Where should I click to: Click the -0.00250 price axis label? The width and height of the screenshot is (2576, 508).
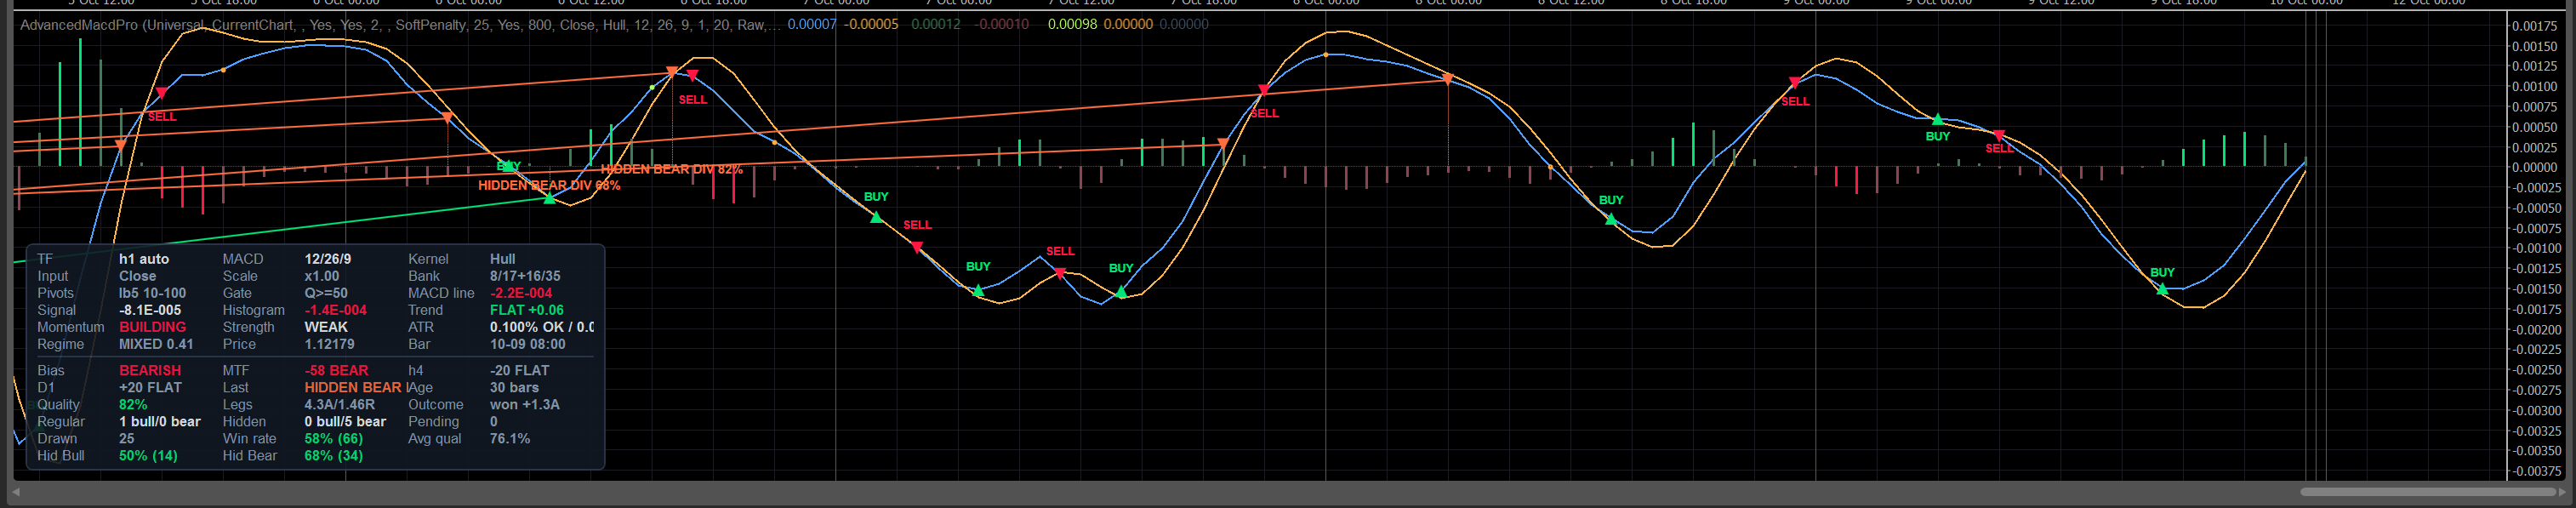(x=2535, y=370)
